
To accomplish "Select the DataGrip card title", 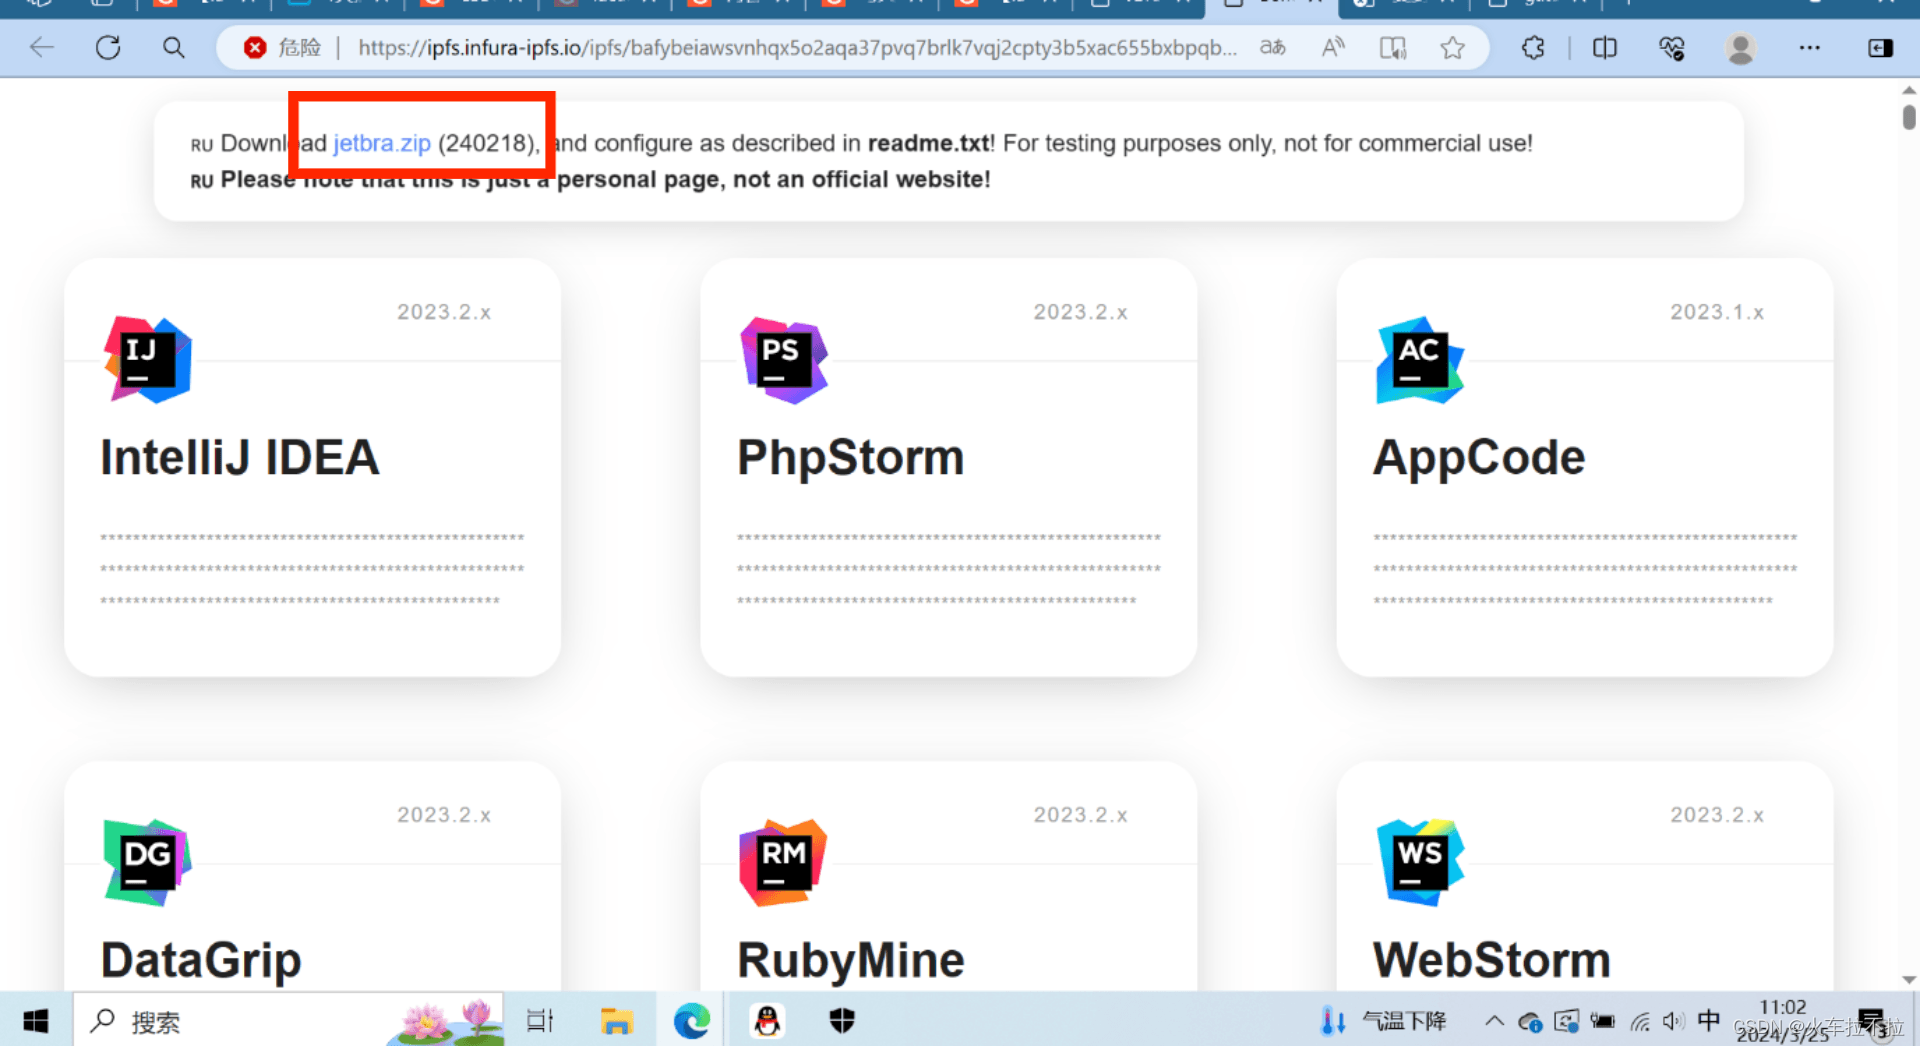I will point(201,961).
